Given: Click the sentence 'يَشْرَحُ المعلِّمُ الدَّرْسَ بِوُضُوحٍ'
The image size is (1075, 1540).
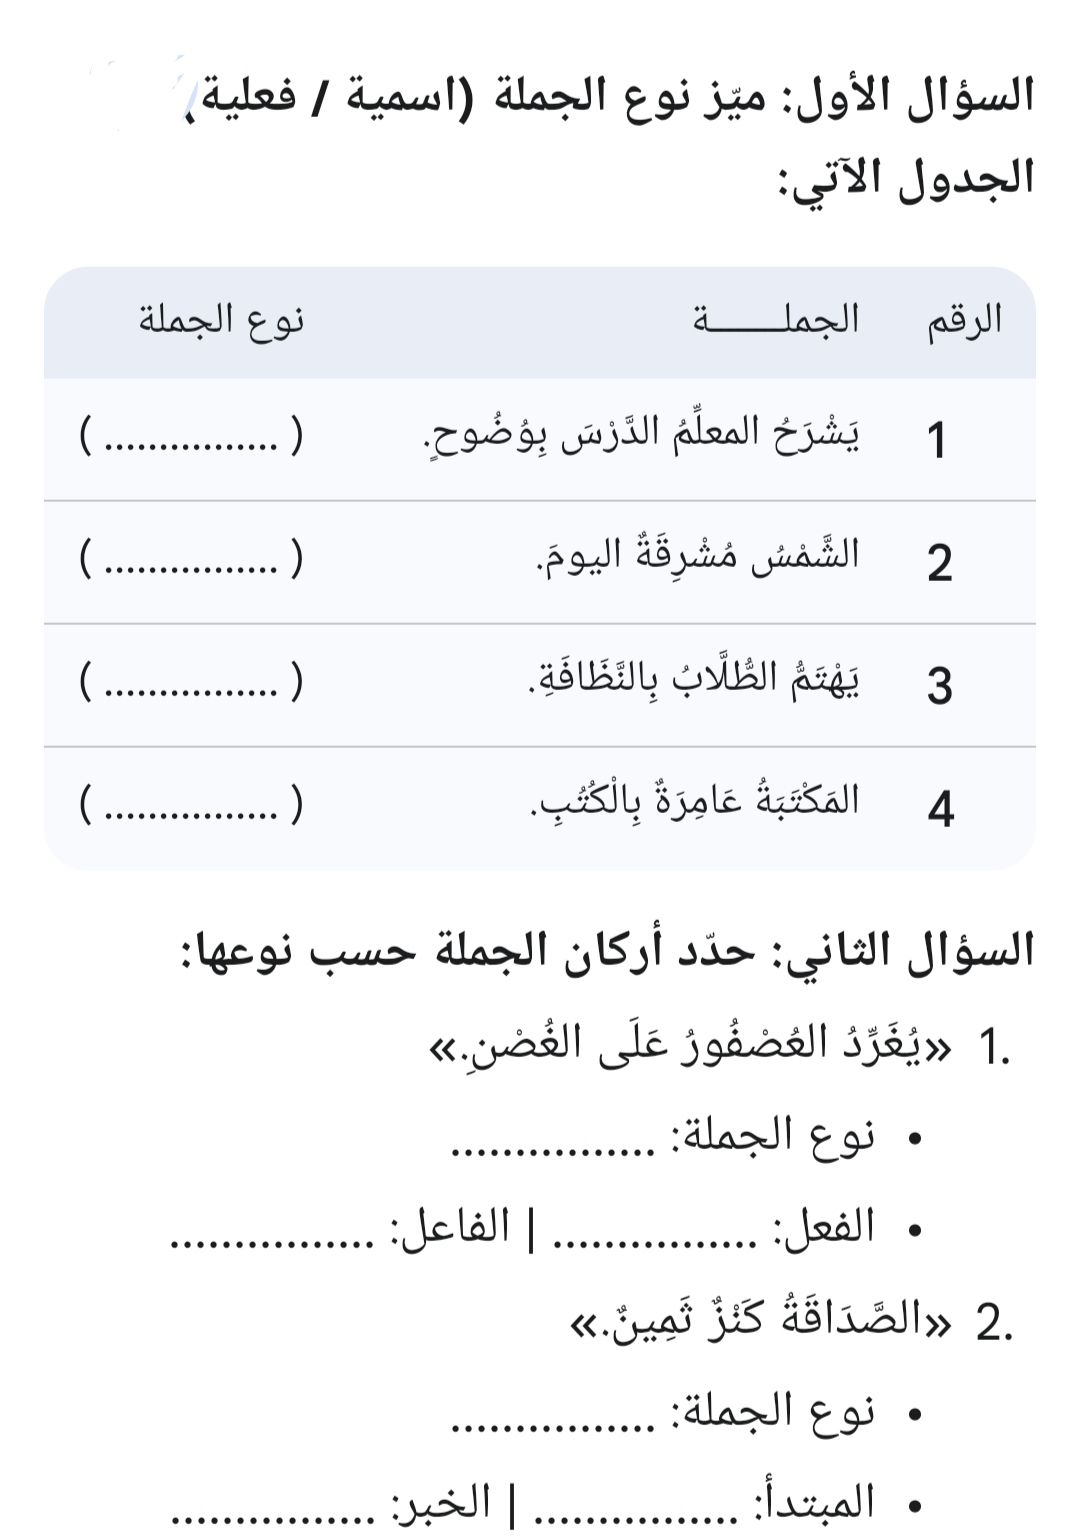Looking at the screenshot, I should 643,435.
